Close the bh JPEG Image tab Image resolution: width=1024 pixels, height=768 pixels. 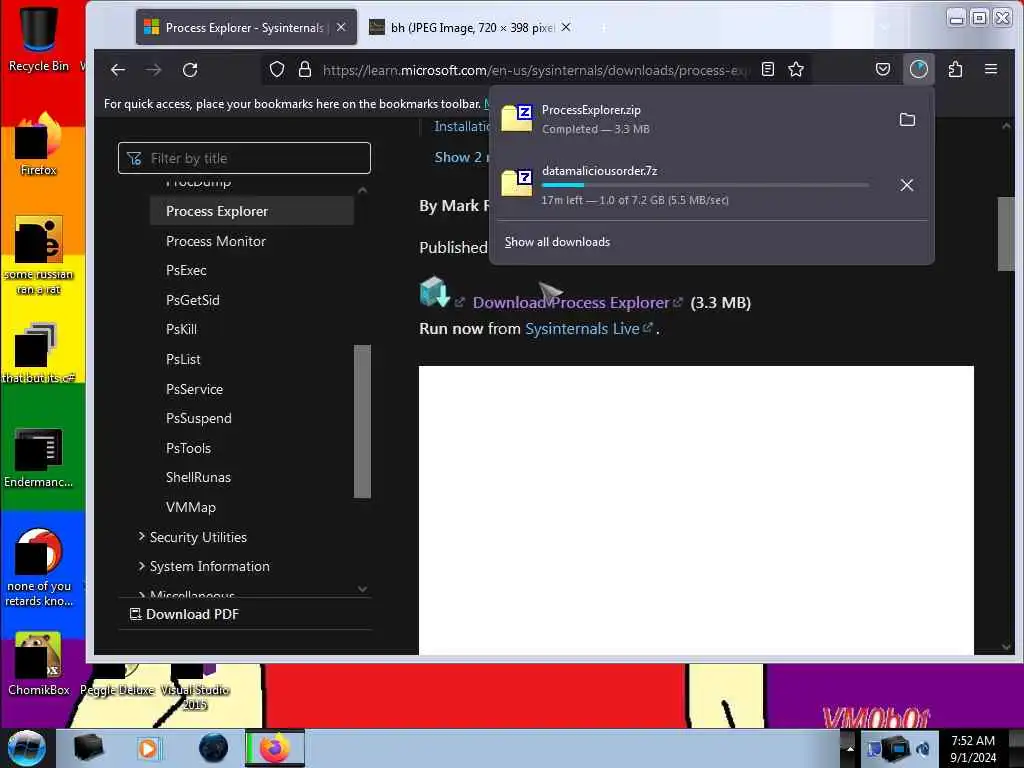coord(566,27)
